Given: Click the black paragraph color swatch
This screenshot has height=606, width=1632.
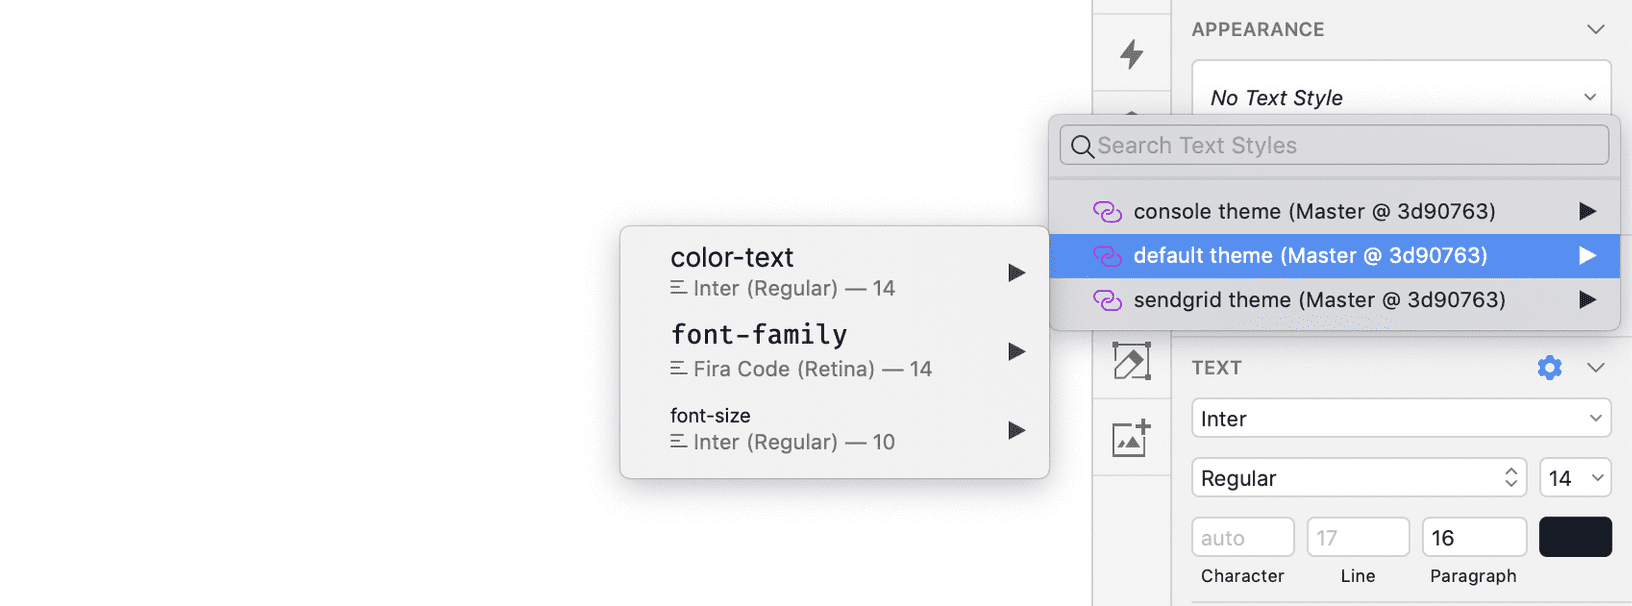Looking at the screenshot, I should pos(1575,536).
